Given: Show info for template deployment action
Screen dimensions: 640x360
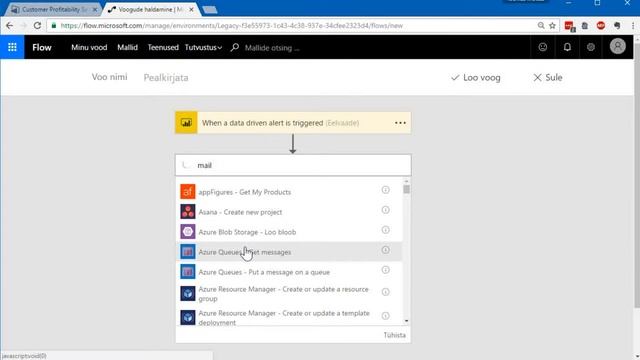Looking at the screenshot, I should (385, 316).
